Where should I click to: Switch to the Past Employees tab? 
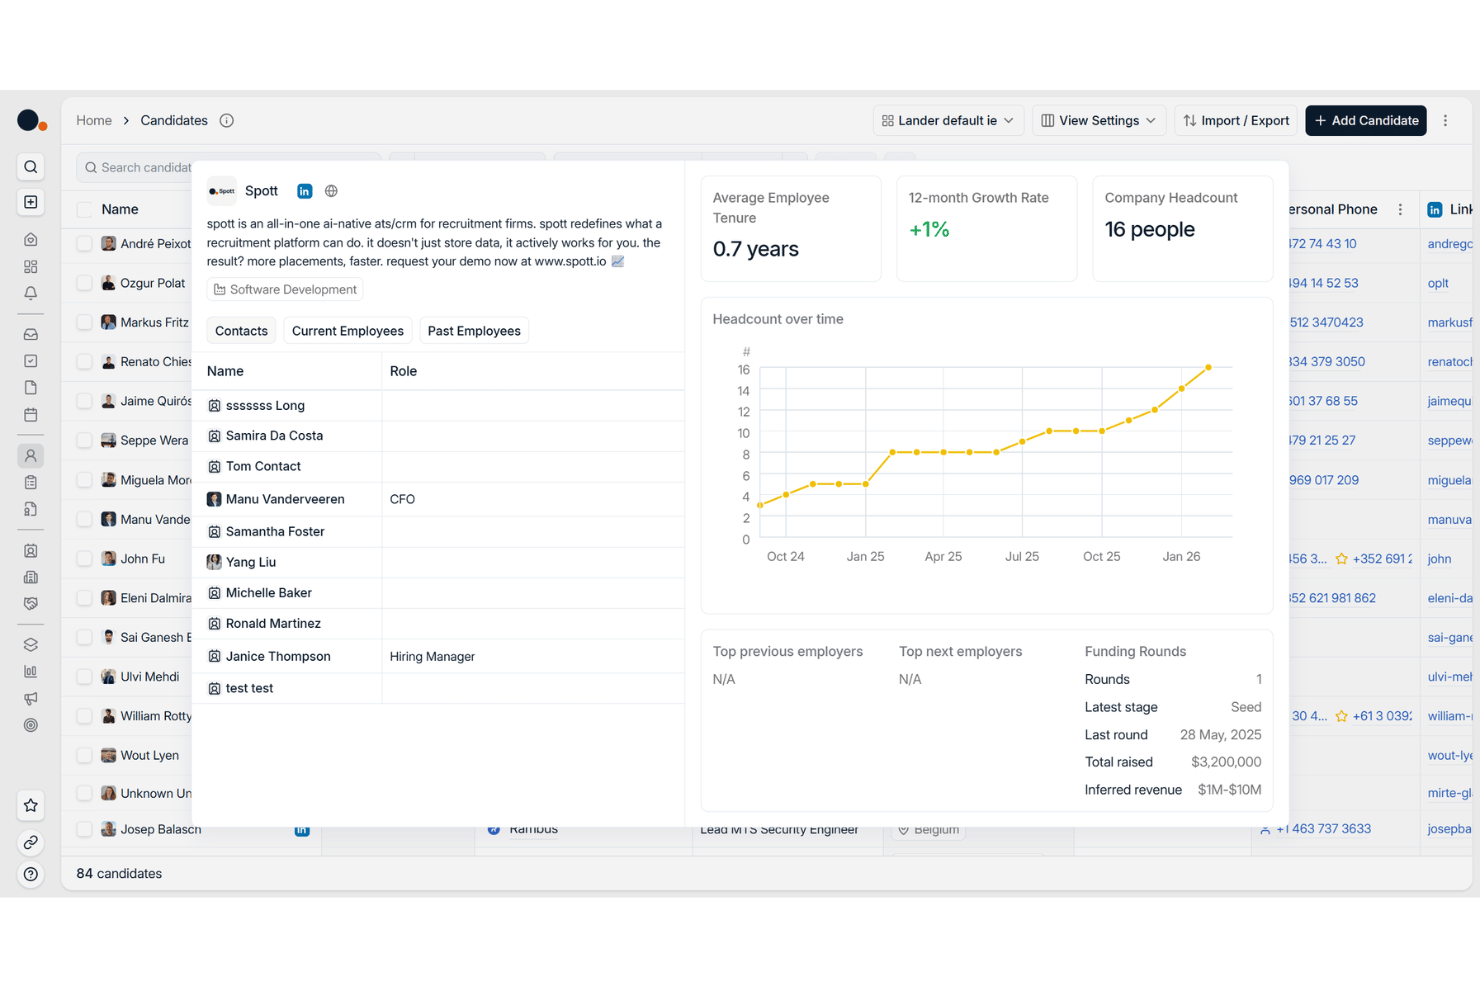474,331
